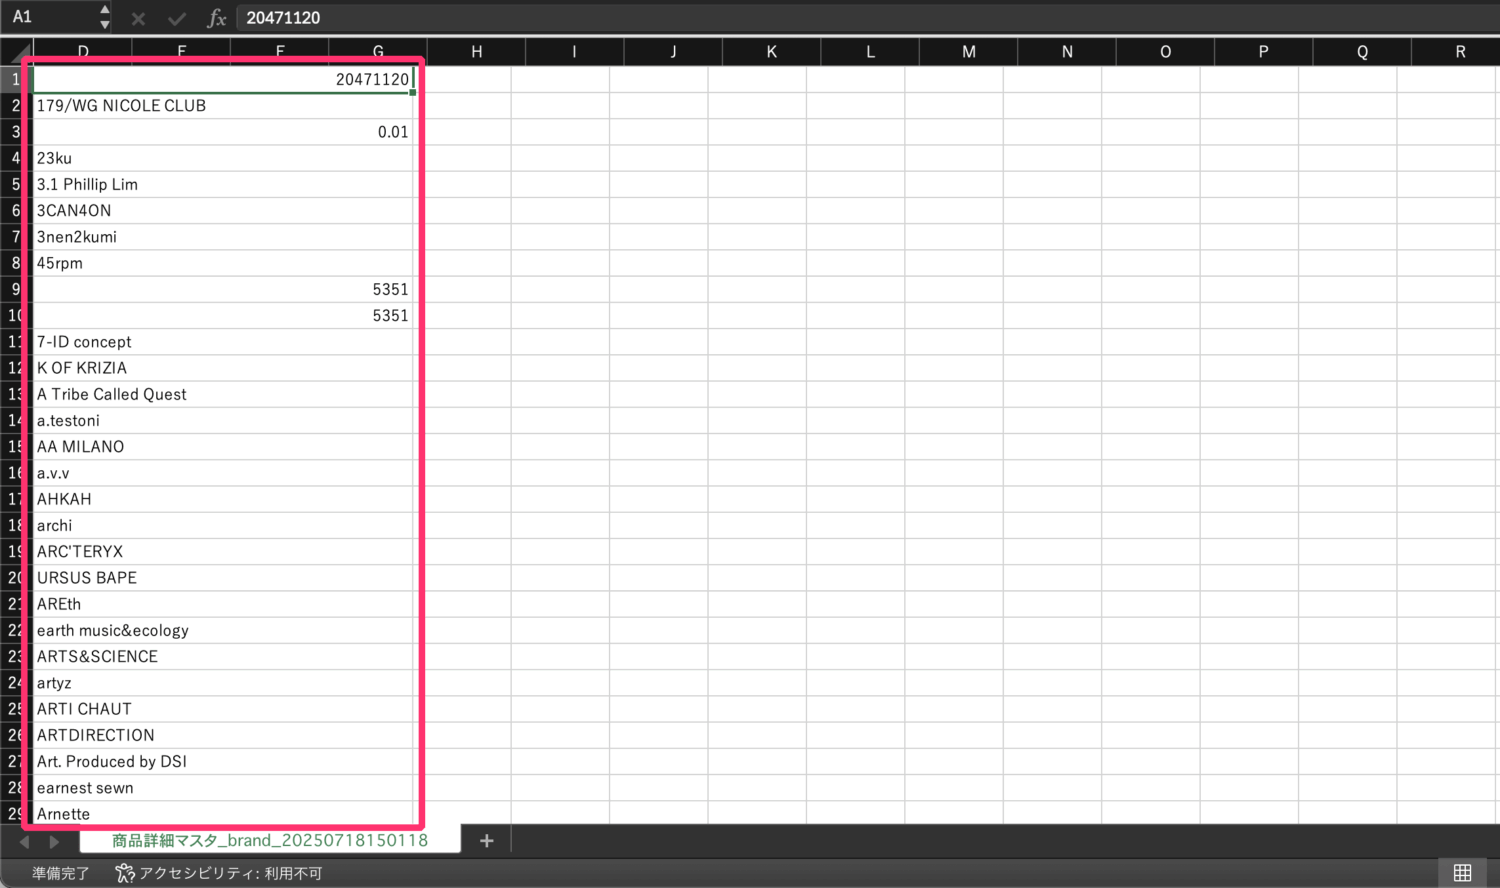
Task: Click the Name Box showing A1
Action: coord(50,17)
